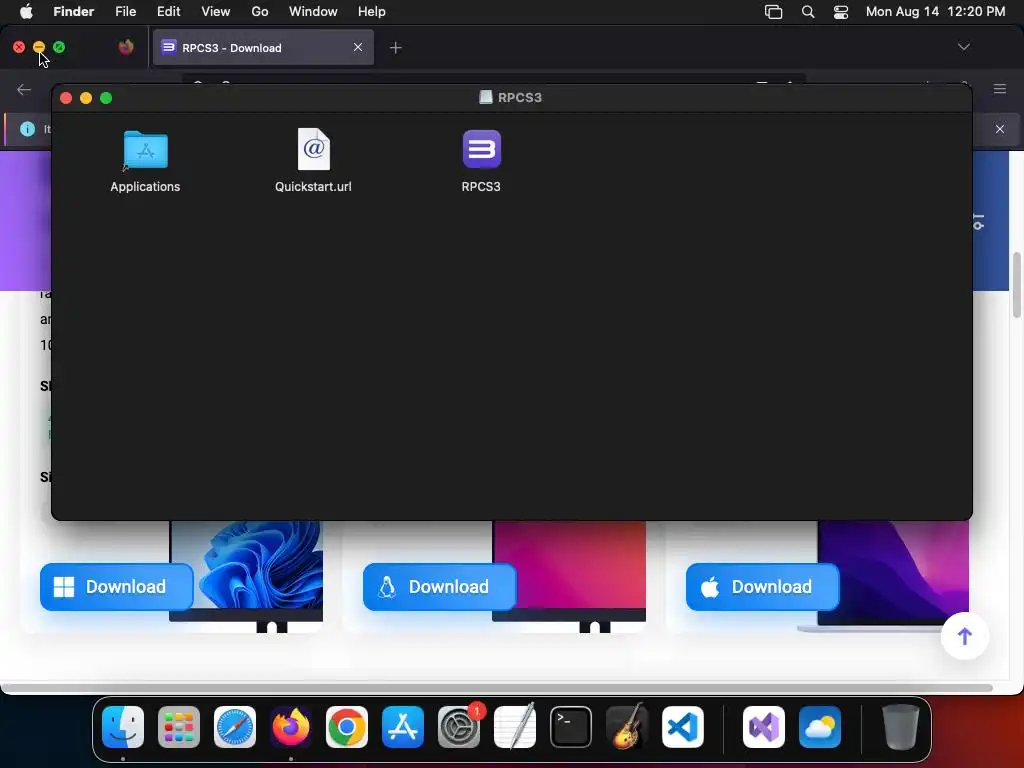Expand the Firefox list all tabs chevron

point(964,47)
